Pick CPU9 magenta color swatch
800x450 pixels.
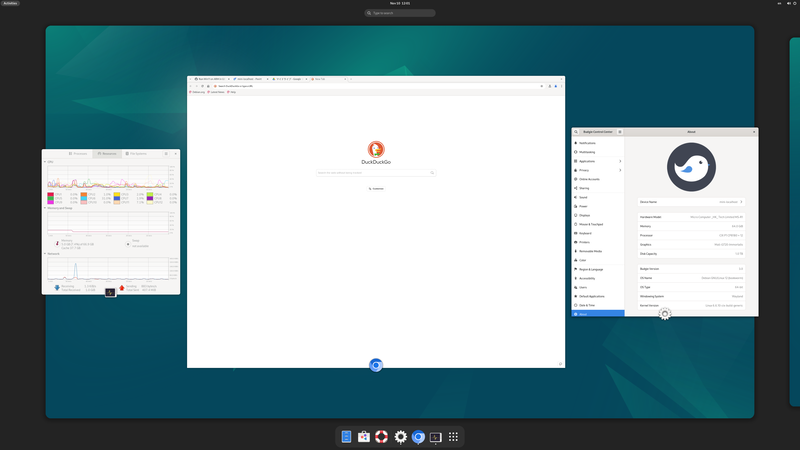pyautogui.click(x=51, y=203)
